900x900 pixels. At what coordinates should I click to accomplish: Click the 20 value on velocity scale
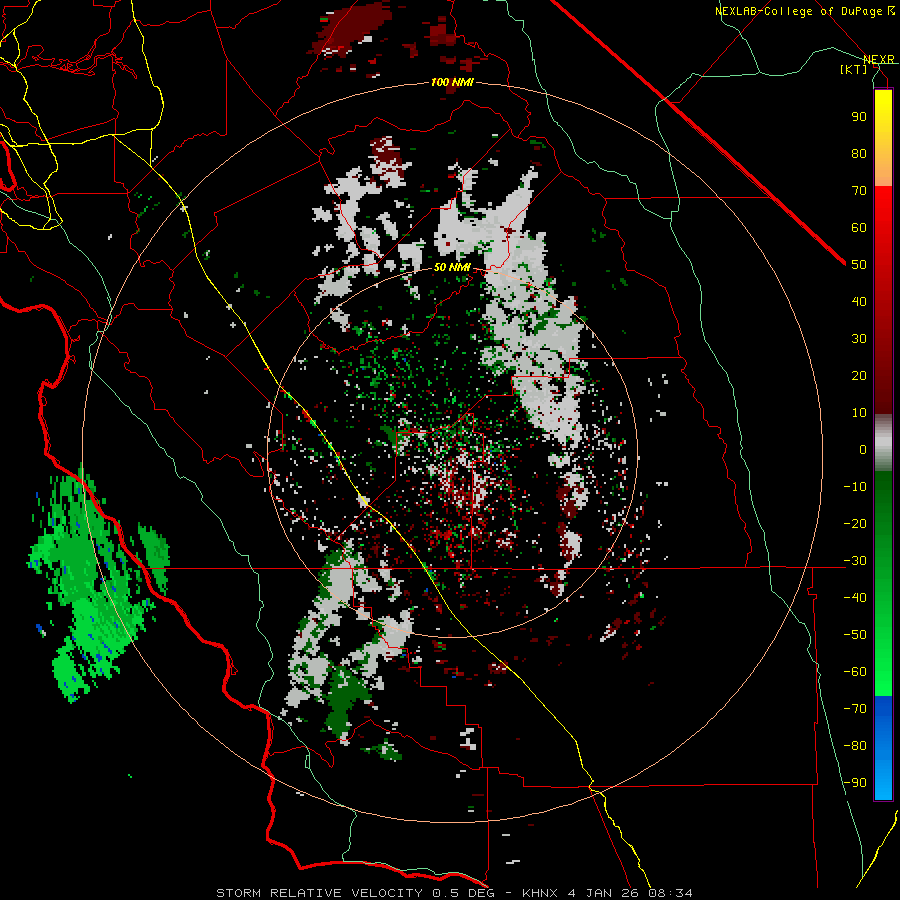tap(859, 375)
